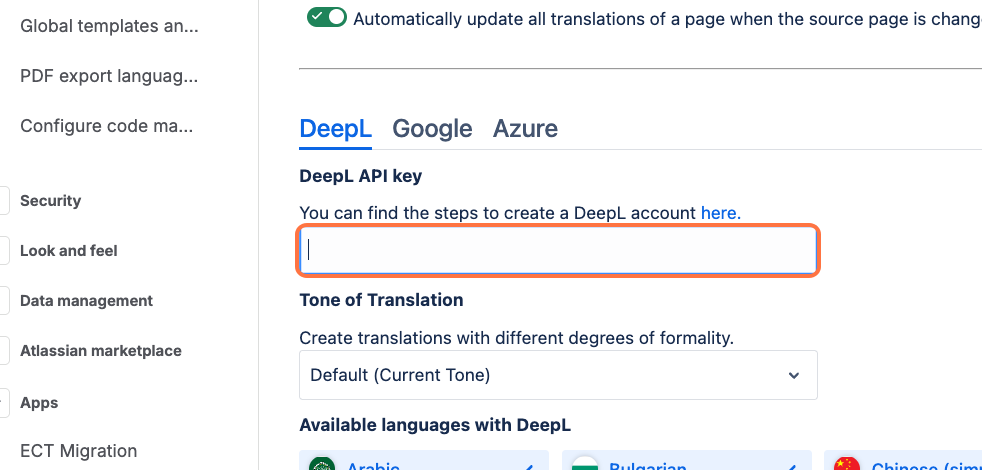Open the Tone of Translation dropdown

tap(558, 375)
